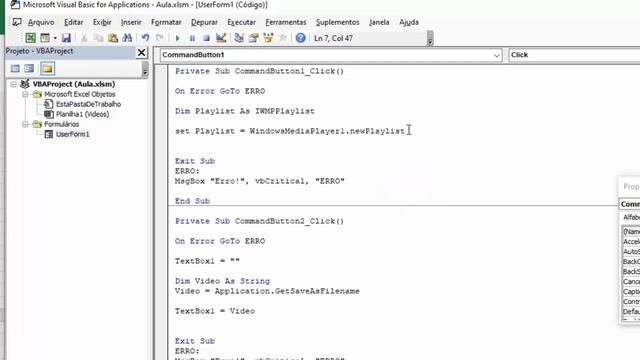The height and width of the screenshot is (360, 640).
Task: Click the MsgBox "Erro!", vbCritical line
Action: pyautogui.click(x=260, y=181)
